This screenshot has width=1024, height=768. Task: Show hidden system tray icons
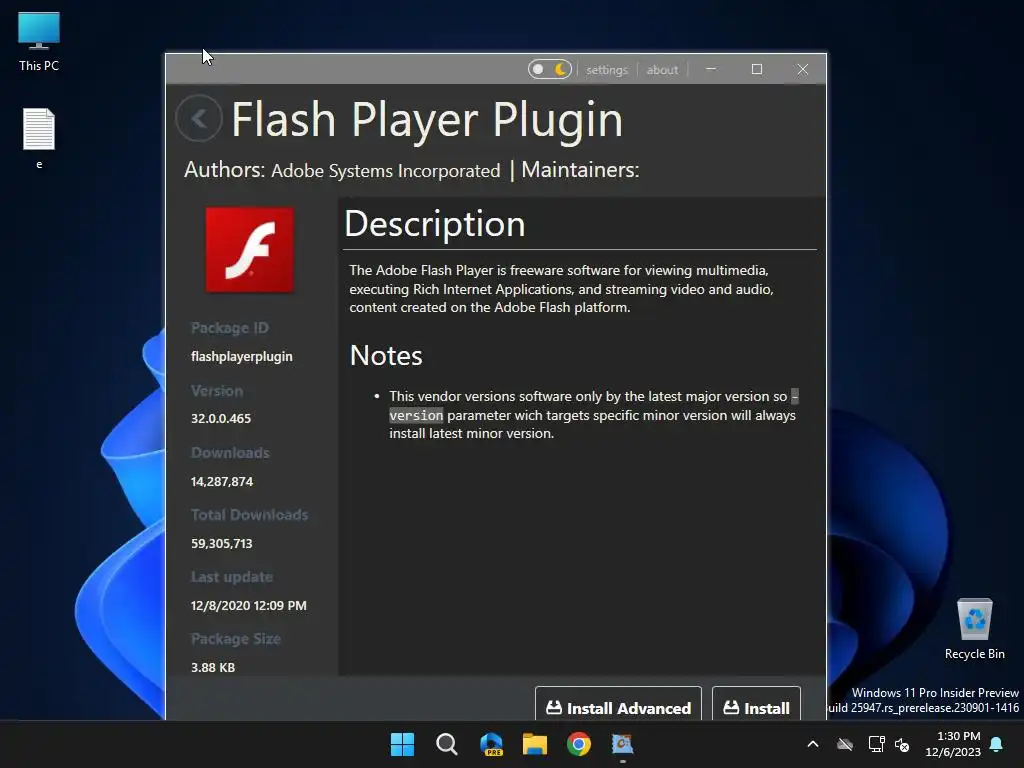(813, 744)
